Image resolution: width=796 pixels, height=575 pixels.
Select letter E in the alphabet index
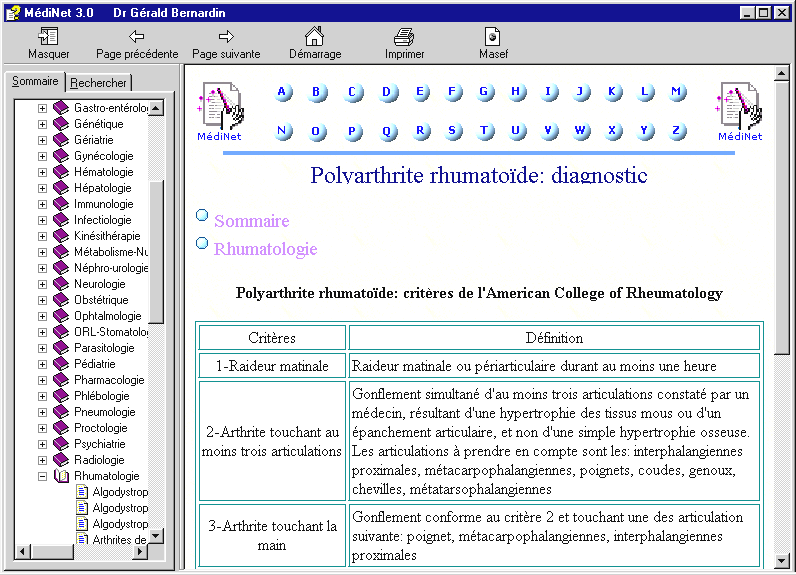point(420,92)
